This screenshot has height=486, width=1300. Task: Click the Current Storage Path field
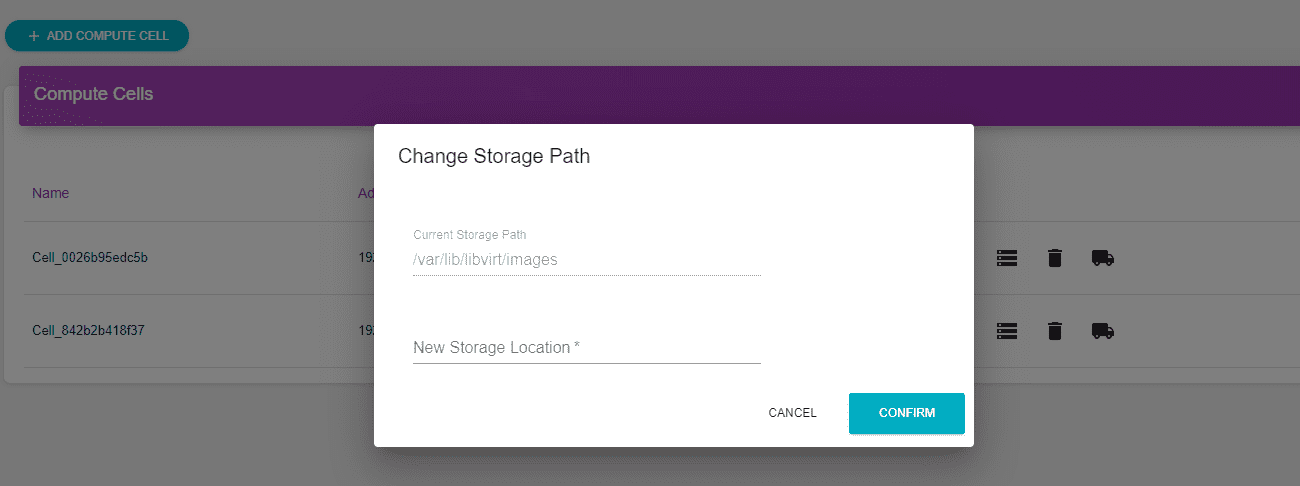coord(586,259)
